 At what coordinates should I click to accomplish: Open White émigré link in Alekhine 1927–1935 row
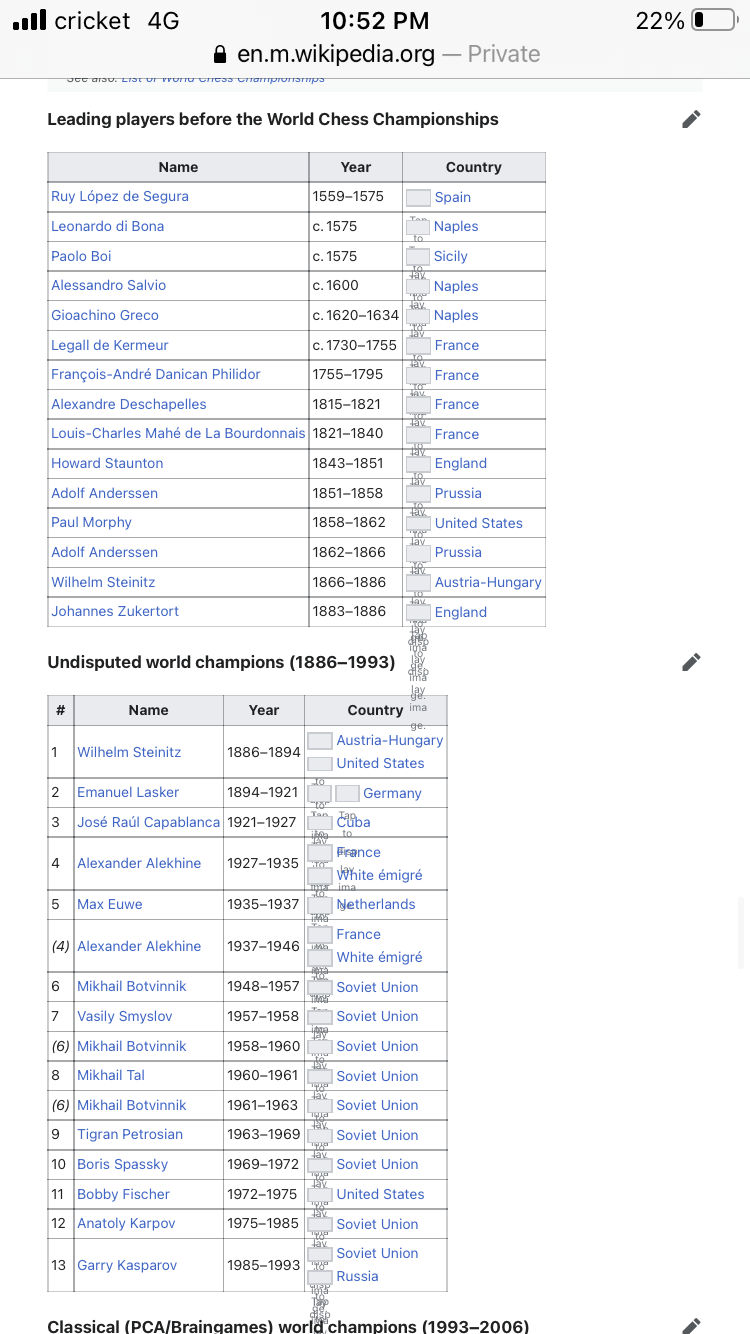(379, 875)
